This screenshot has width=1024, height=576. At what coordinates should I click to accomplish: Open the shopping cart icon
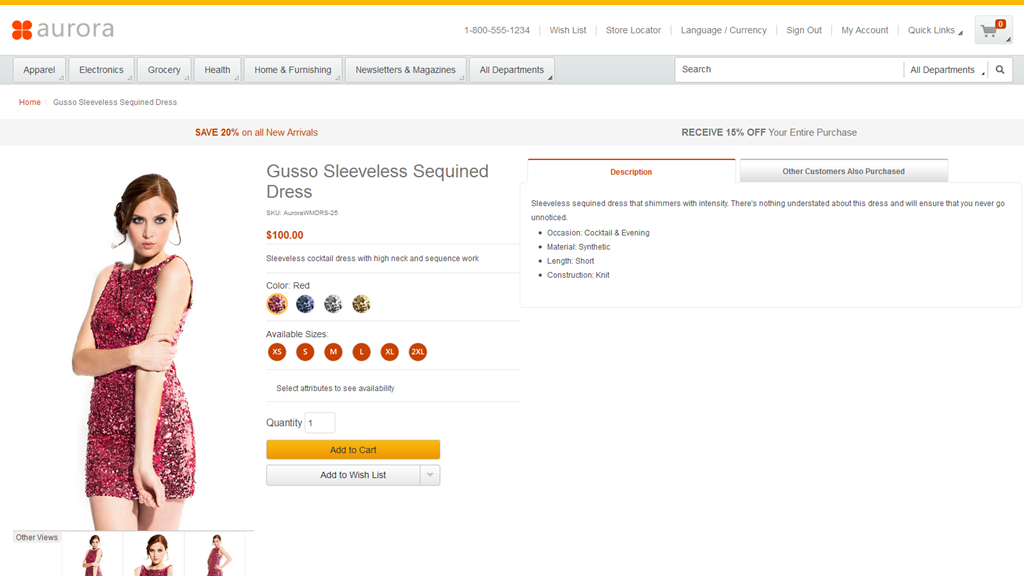pyautogui.click(x=993, y=30)
